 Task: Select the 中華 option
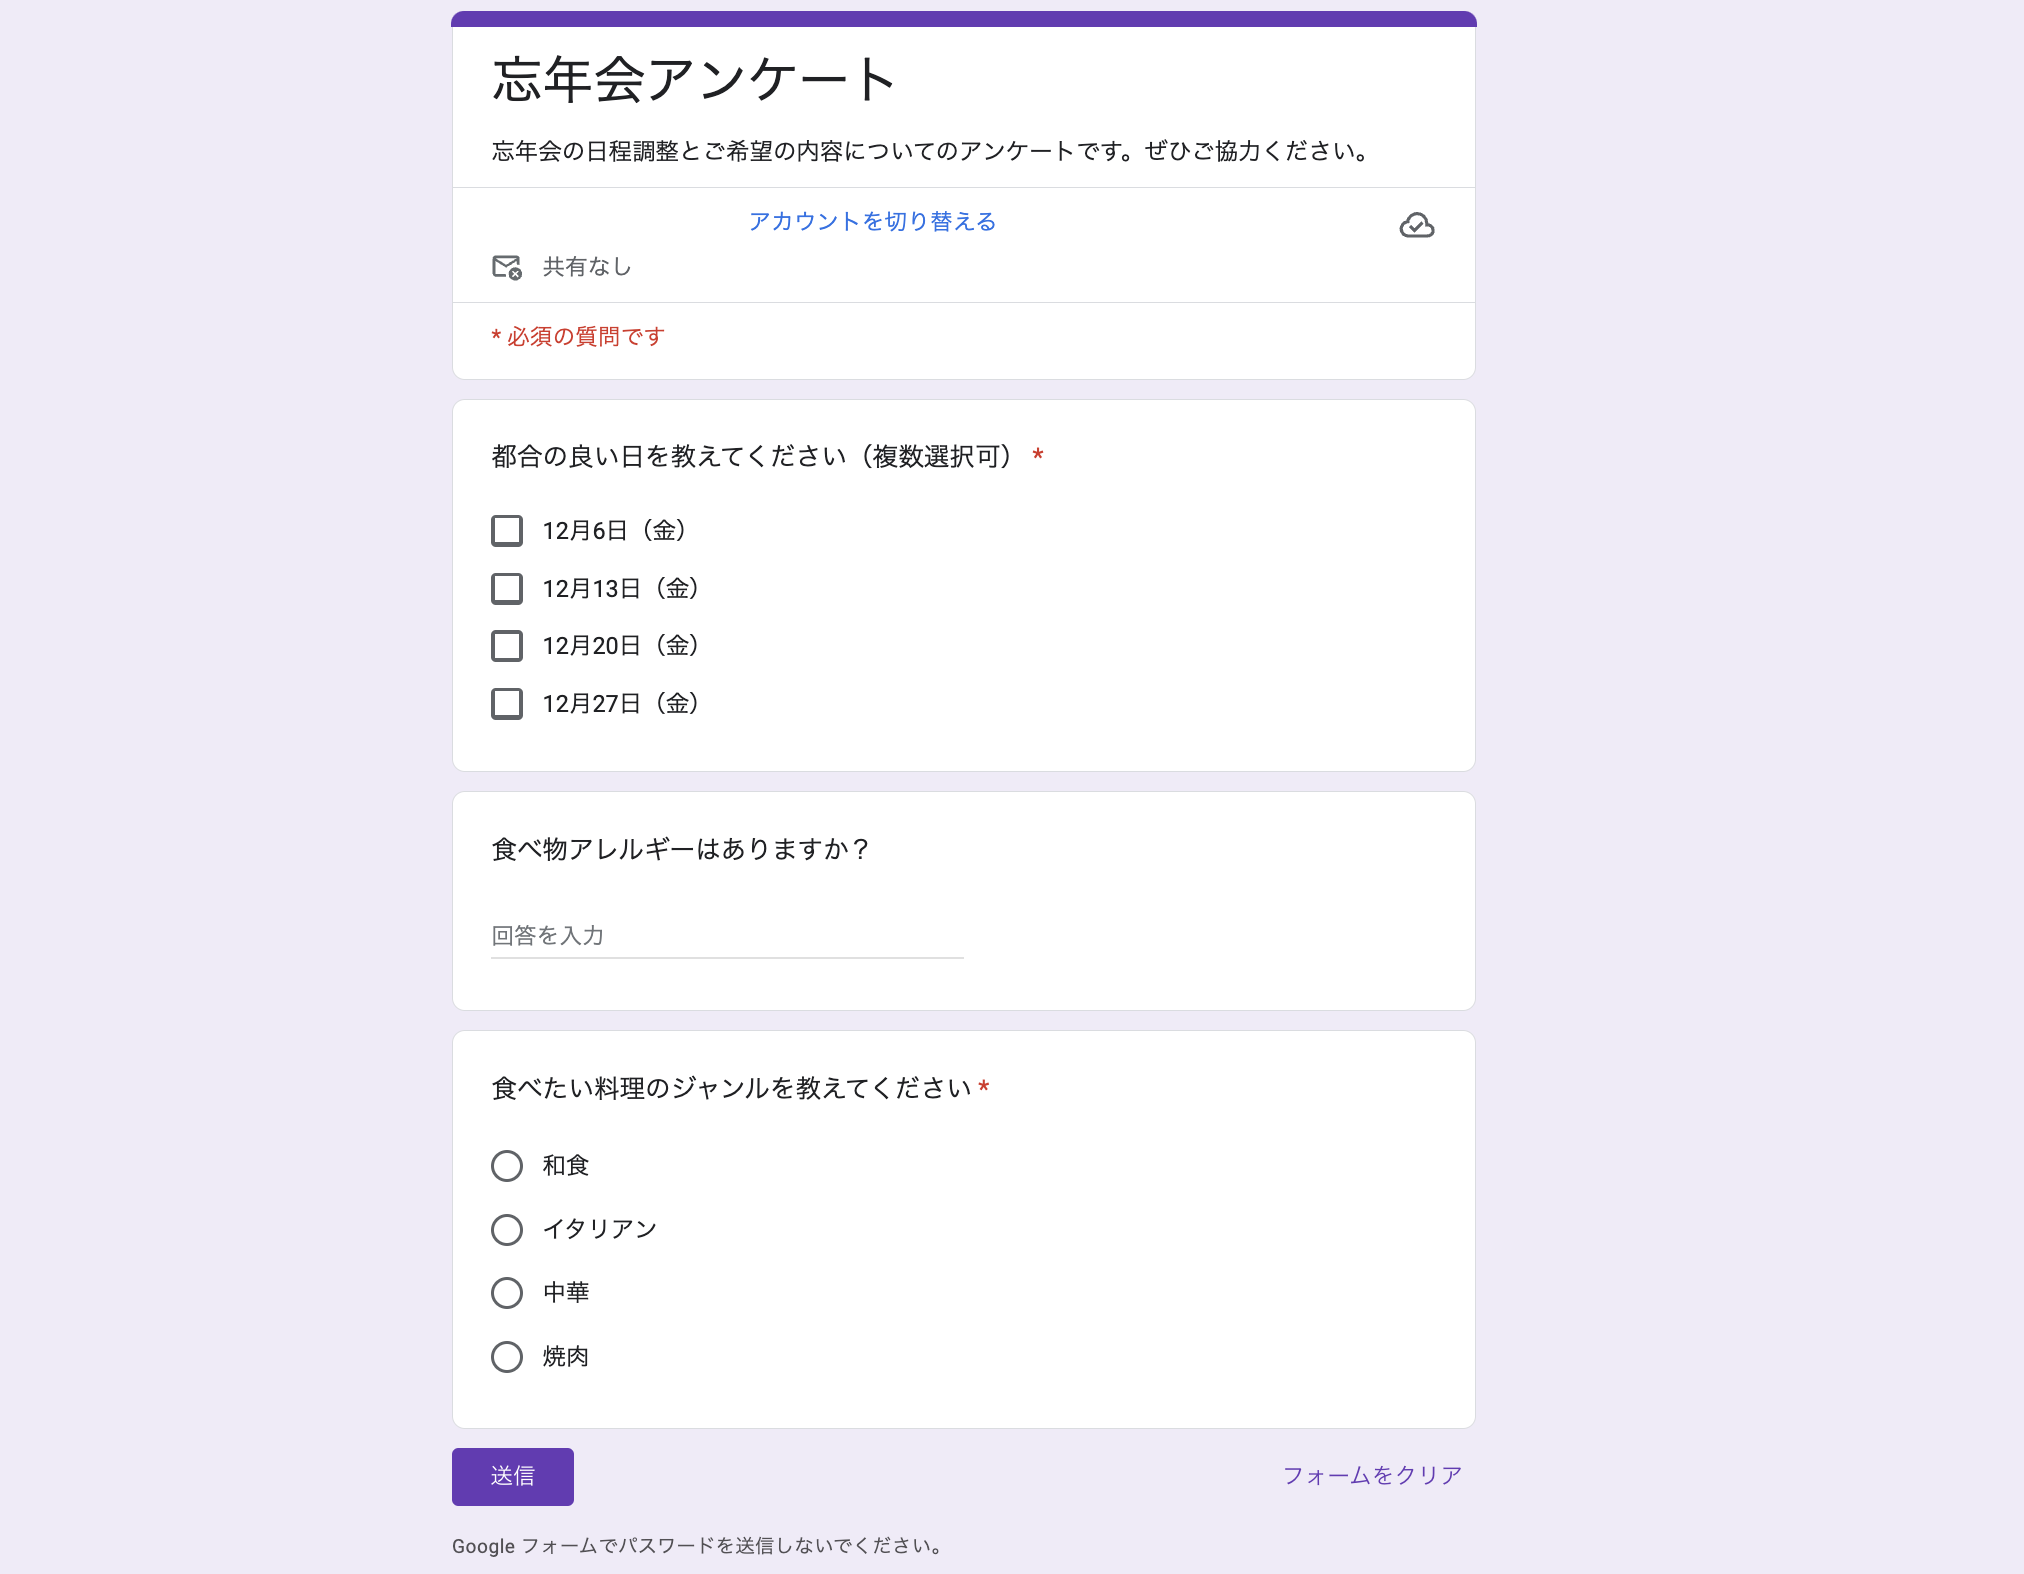(506, 1293)
